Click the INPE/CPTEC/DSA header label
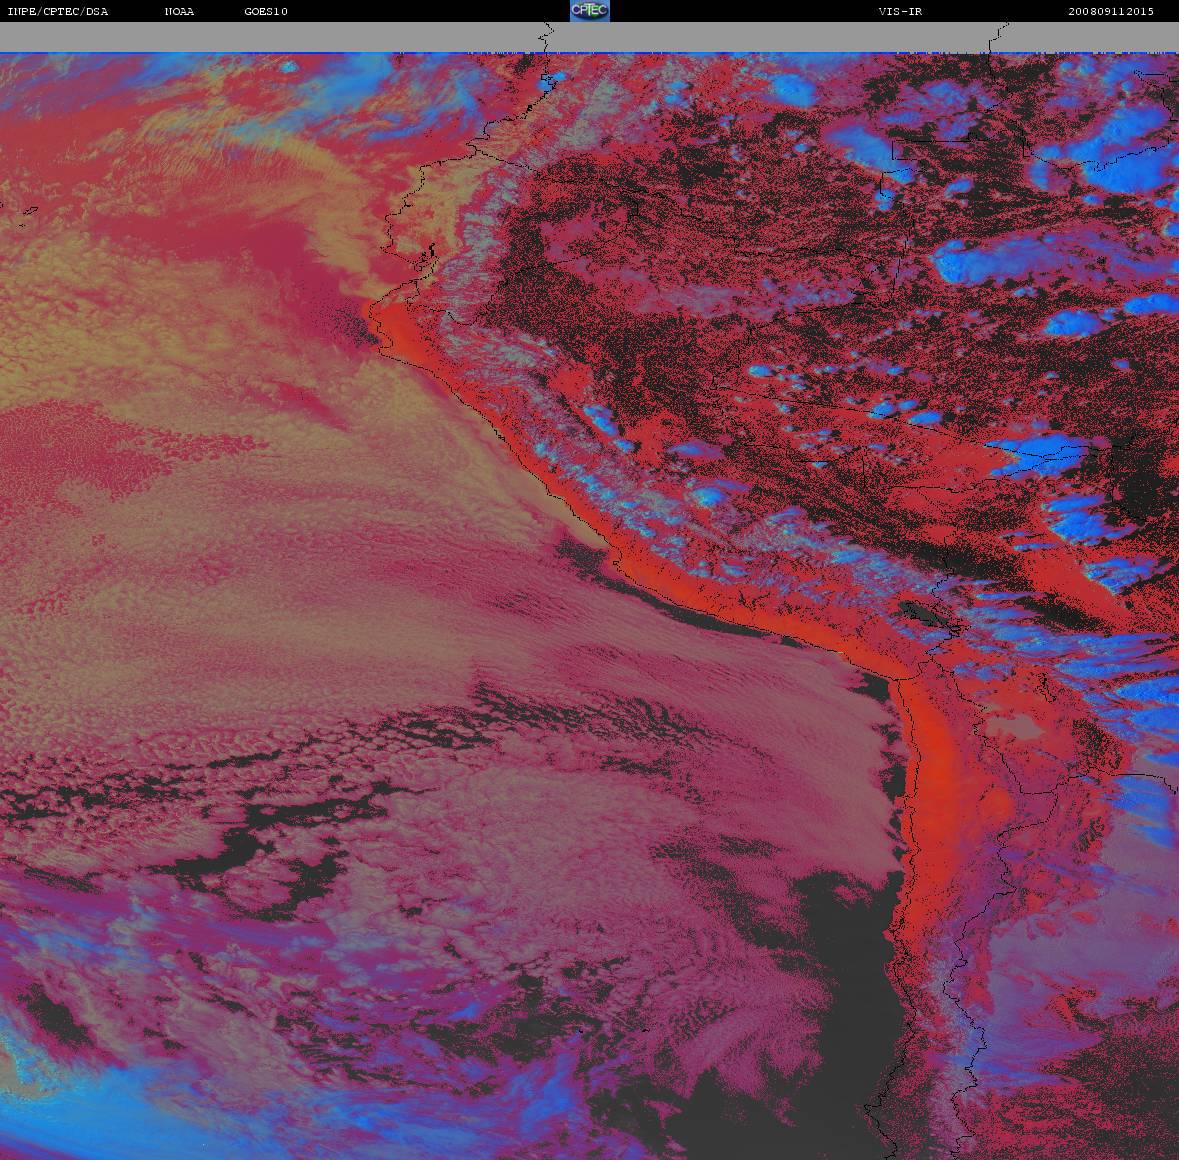 [57, 11]
